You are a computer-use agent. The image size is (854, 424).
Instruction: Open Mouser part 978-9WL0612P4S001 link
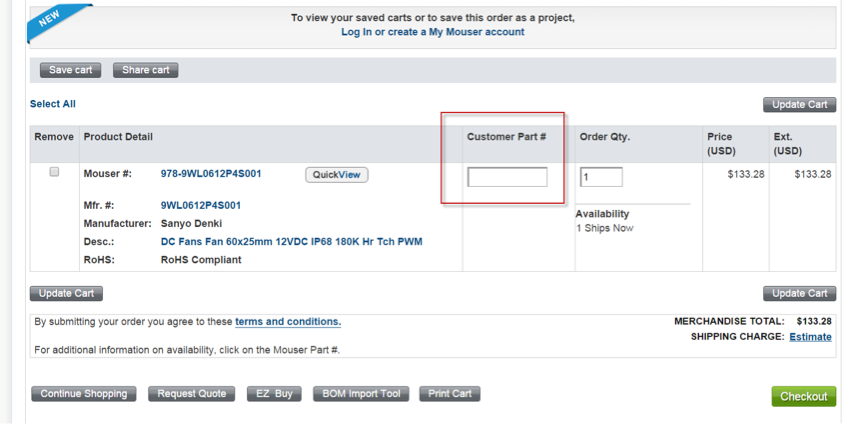coord(211,174)
